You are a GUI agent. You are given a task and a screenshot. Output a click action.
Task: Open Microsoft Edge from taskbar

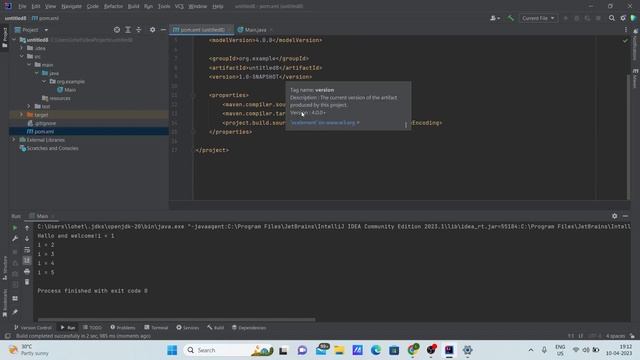[376, 350]
